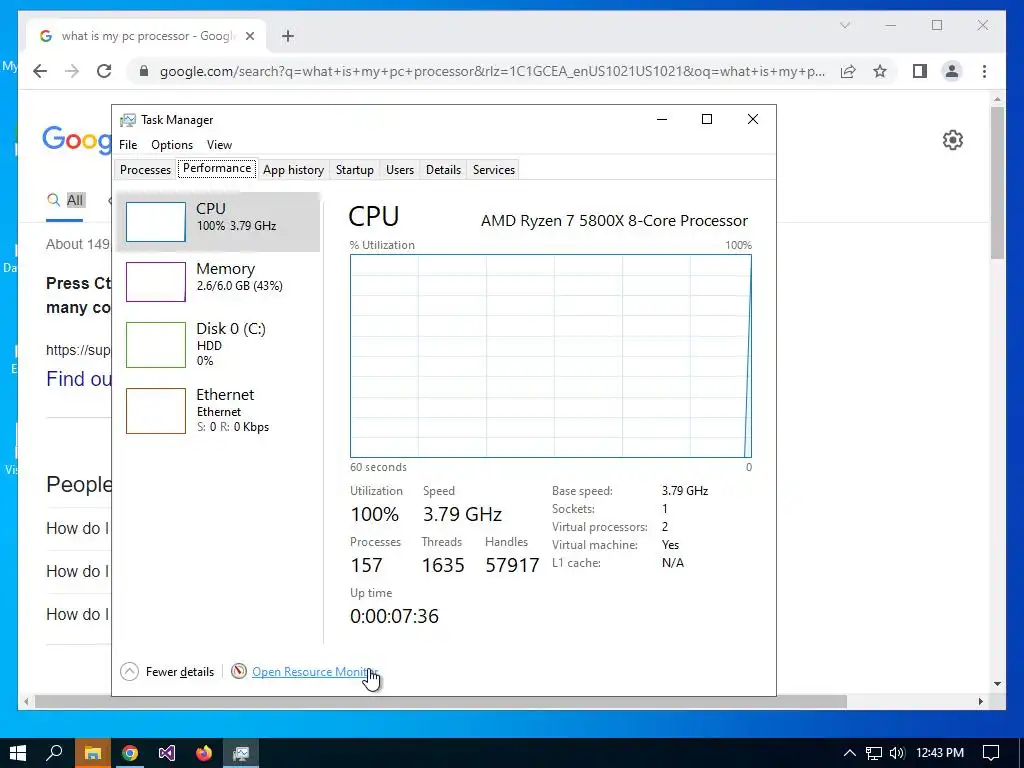Switch to the App history tab
The height and width of the screenshot is (768, 1024).
pos(293,170)
